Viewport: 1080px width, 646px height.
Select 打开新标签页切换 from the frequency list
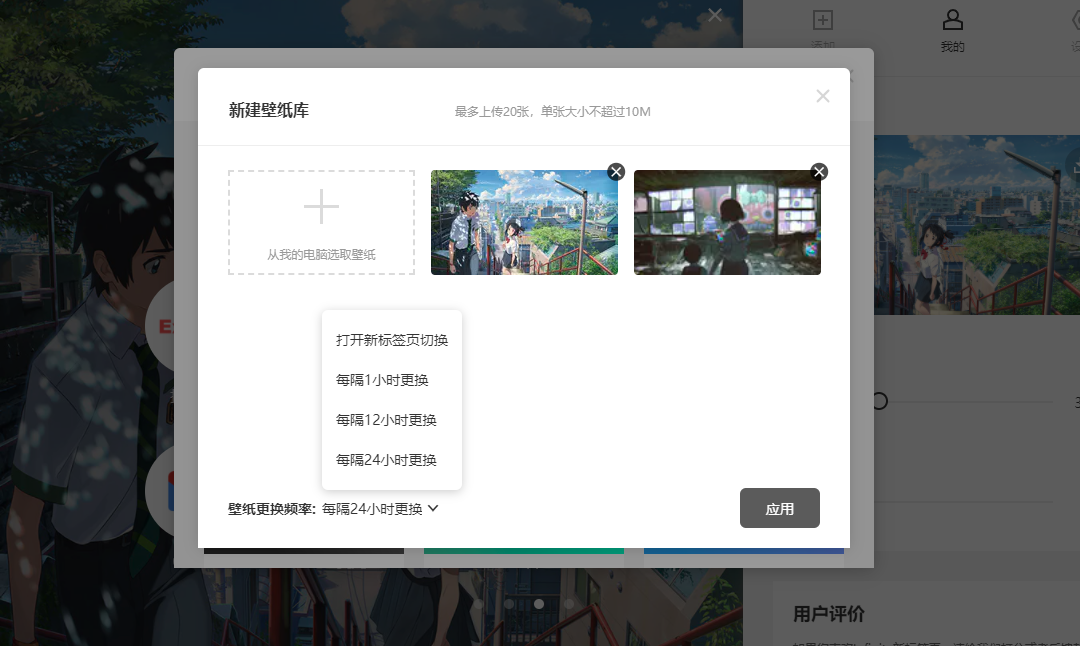(391, 340)
